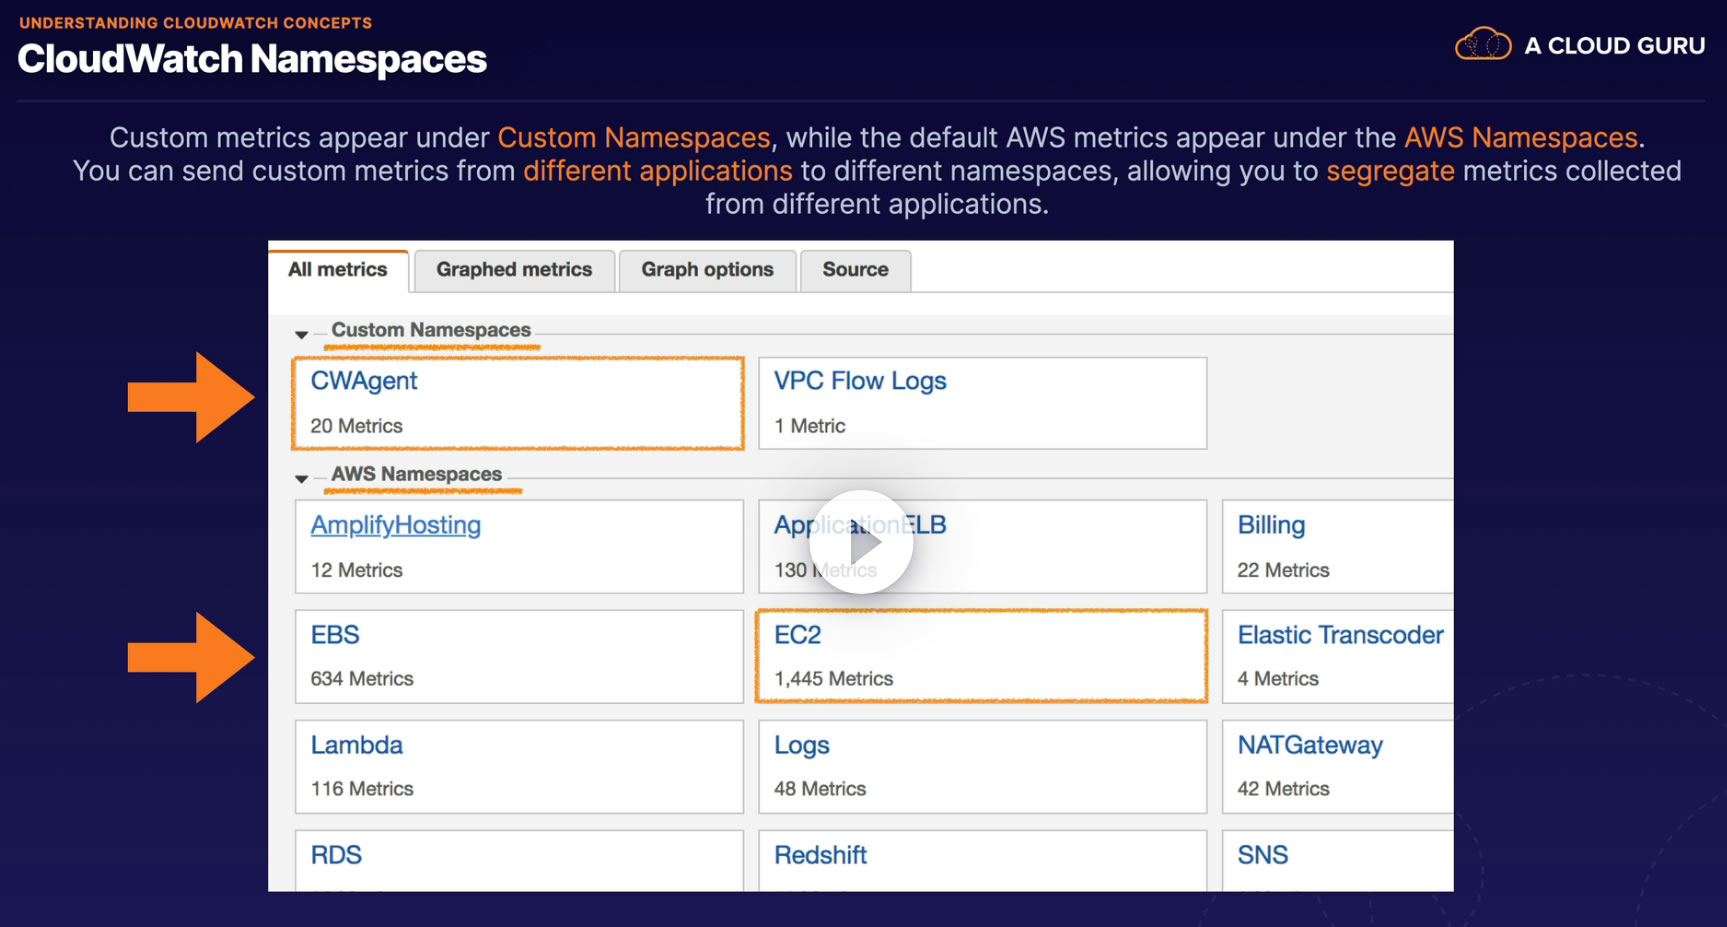Open the SNS namespace
The height and width of the screenshot is (927, 1727).
pyautogui.click(x=1263, y=855)
